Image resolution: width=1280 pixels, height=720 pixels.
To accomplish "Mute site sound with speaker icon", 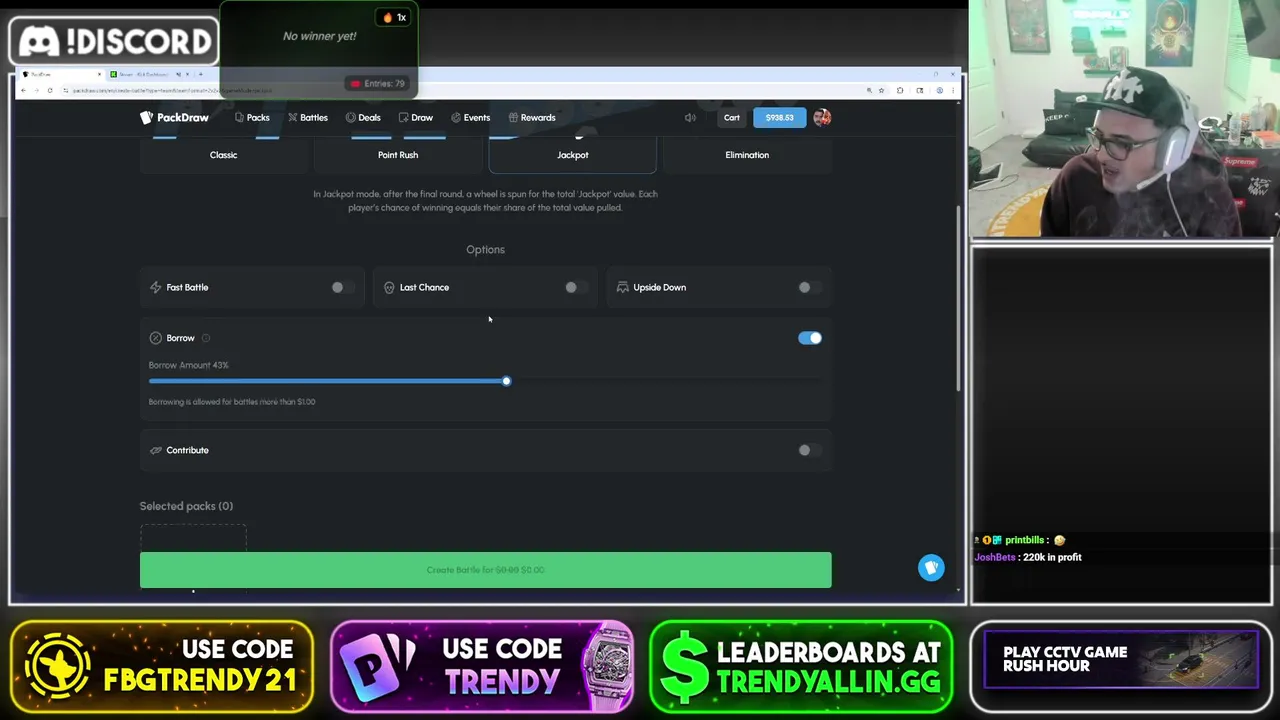I will click(x=690, y=117).
